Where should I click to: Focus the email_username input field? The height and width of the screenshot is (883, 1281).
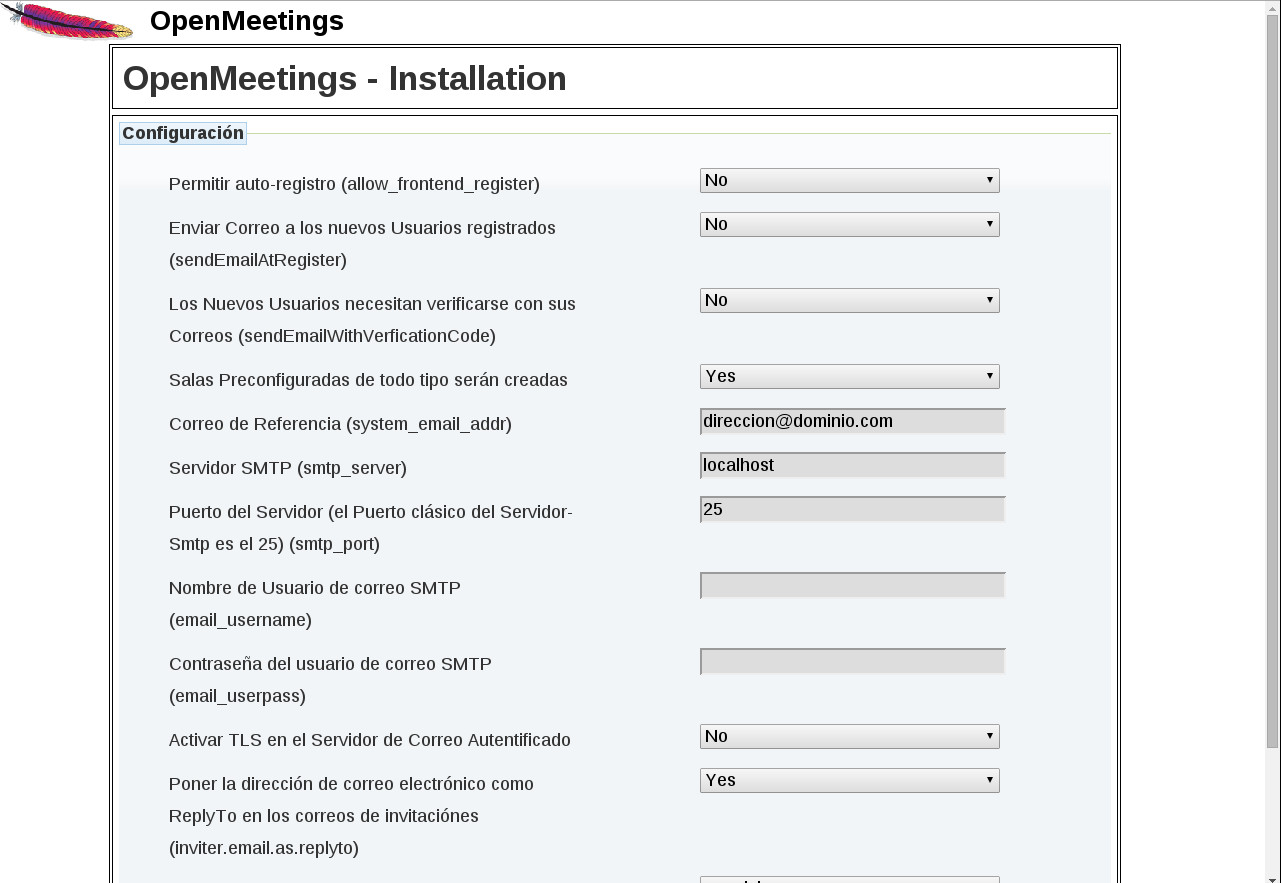coord(852,585)
